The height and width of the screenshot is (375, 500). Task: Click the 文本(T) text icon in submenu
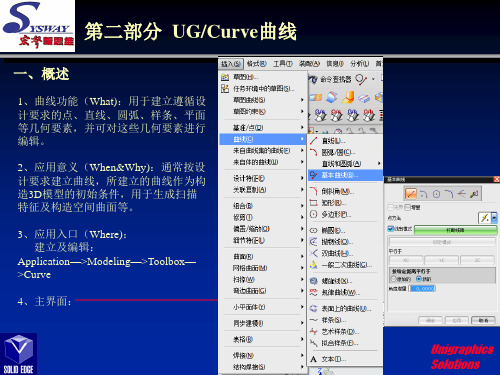pyautogui.click(x=313, y=359)
